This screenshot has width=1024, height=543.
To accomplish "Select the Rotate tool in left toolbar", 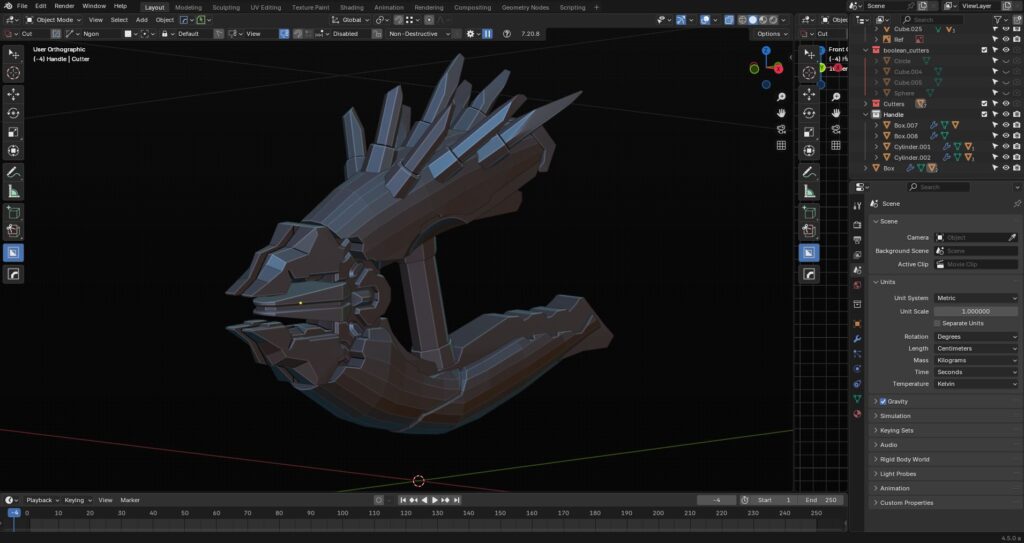I will pyautogui.click(x=14, y=113).
